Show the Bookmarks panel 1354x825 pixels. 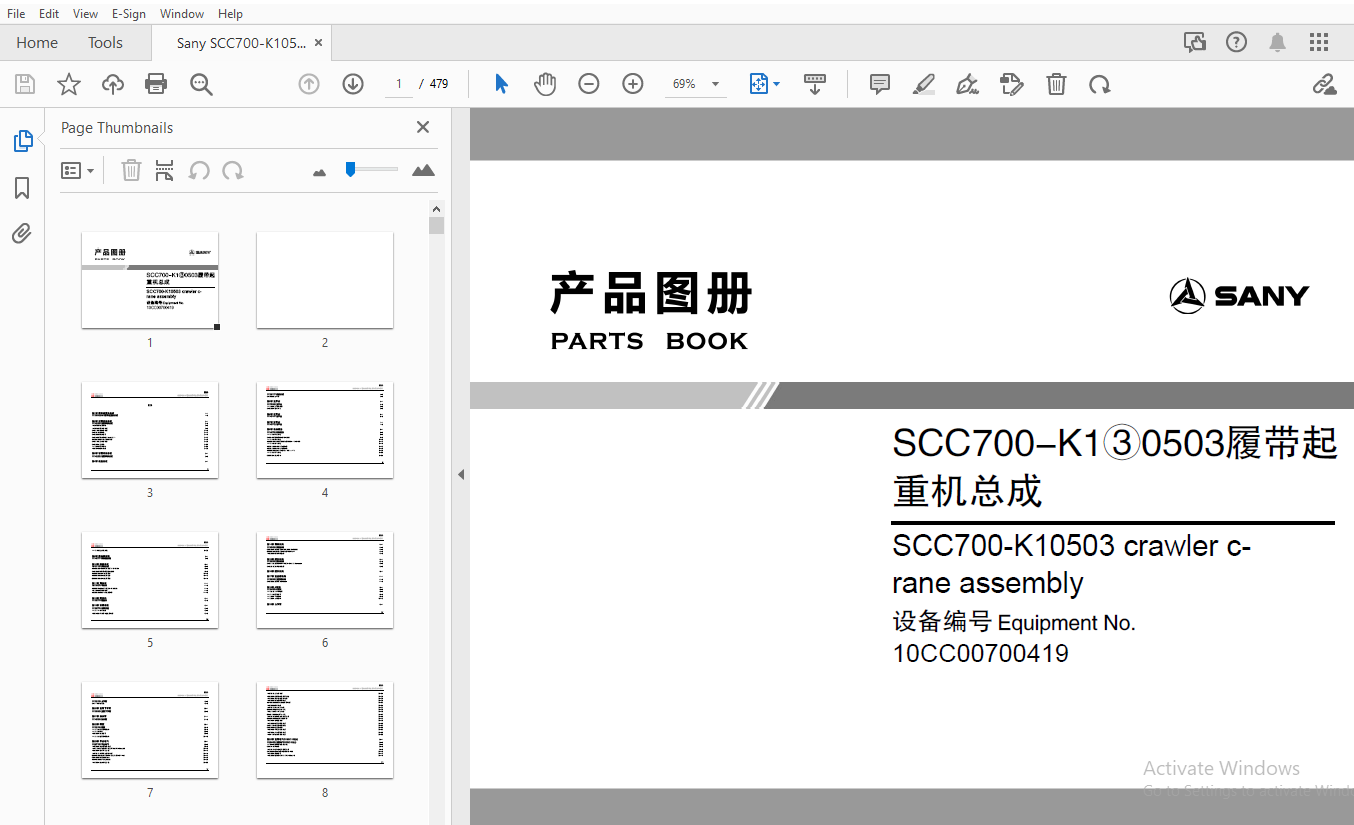tap(22, 188)
